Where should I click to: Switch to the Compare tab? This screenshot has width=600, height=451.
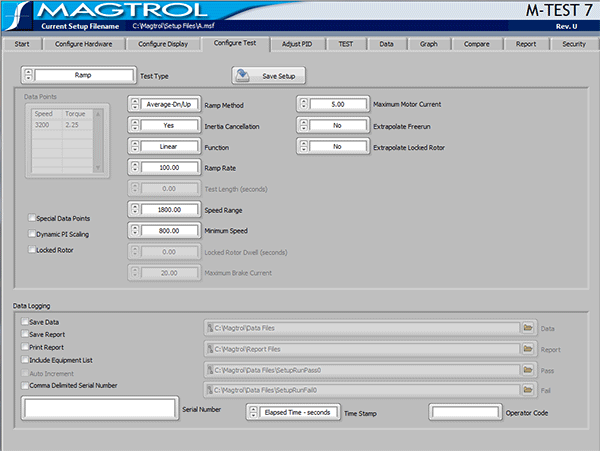[477, 44]
